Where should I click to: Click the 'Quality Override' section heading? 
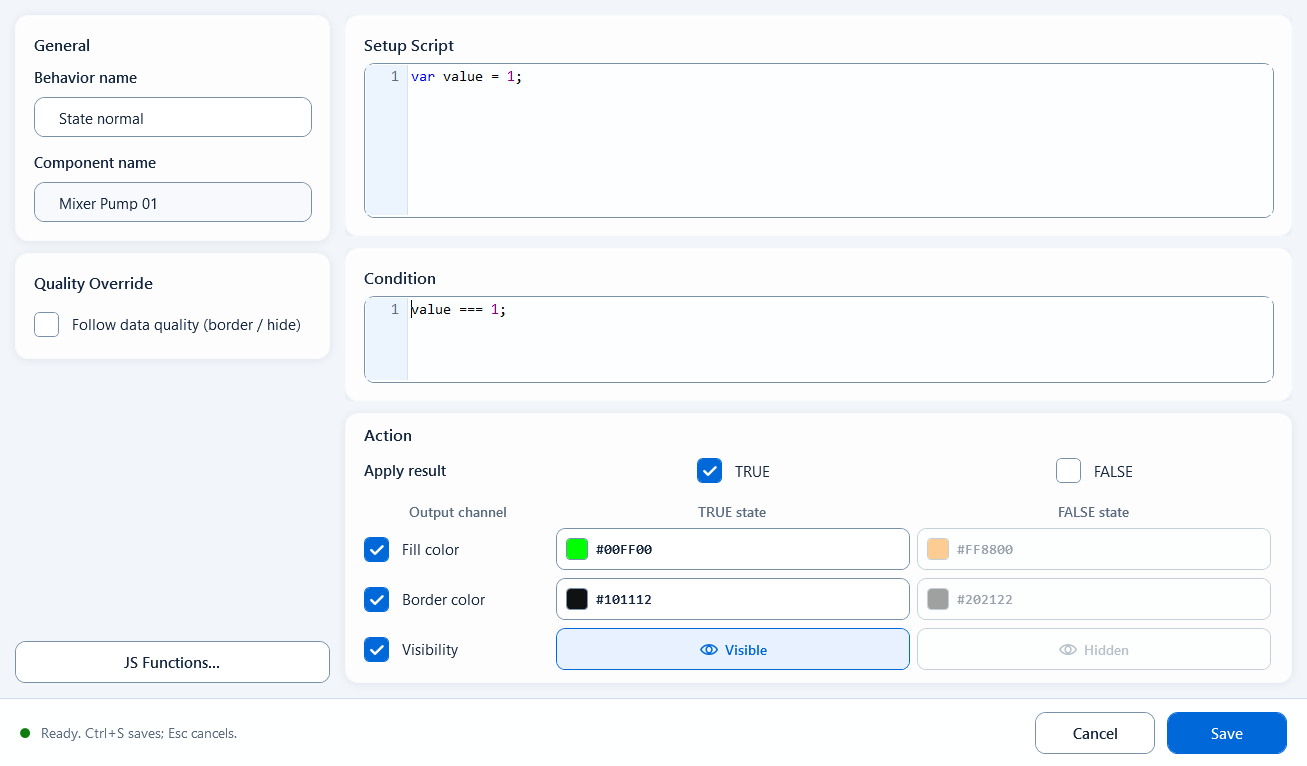point(93,284)
